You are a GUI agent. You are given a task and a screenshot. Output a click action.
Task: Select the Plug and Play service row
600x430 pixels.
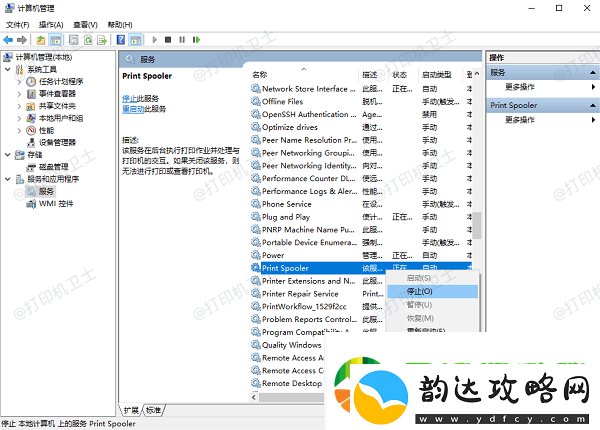(361, 217)
